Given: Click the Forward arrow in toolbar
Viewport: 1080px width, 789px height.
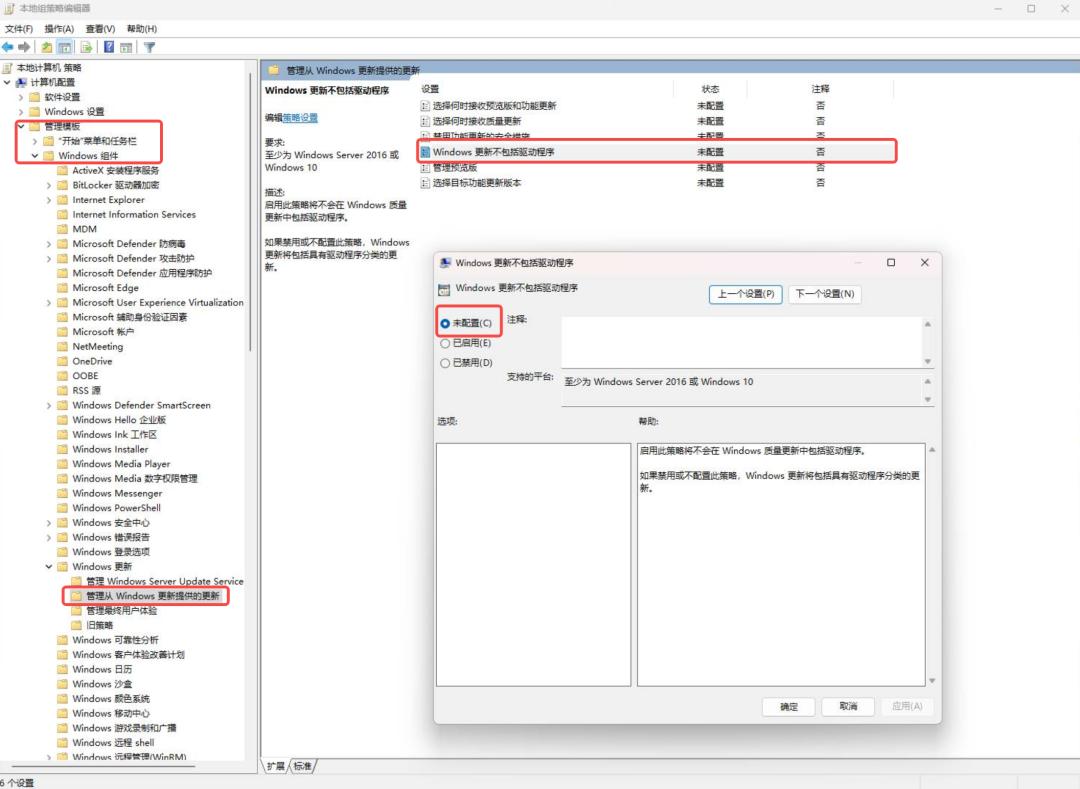Looking at the screenshot, I should tap(24, 47).
